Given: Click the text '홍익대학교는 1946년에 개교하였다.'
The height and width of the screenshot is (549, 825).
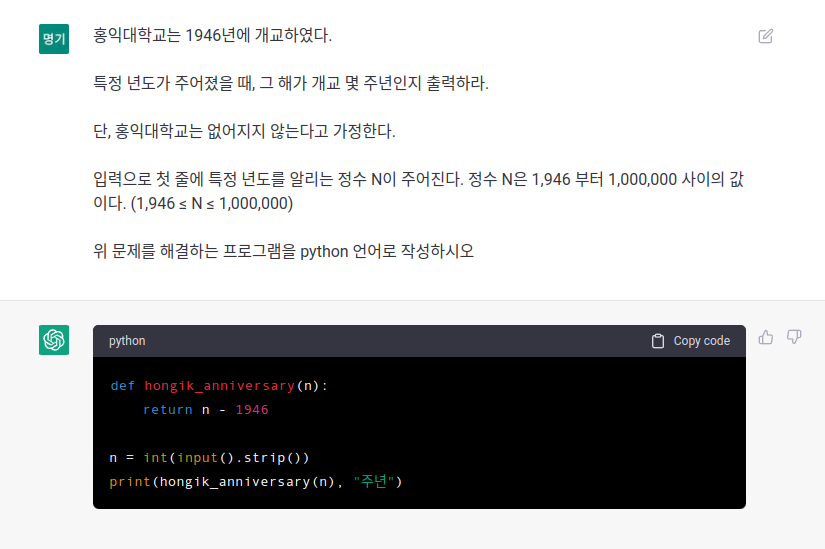Looking at the screenshot, I should (x=213, y=35).
